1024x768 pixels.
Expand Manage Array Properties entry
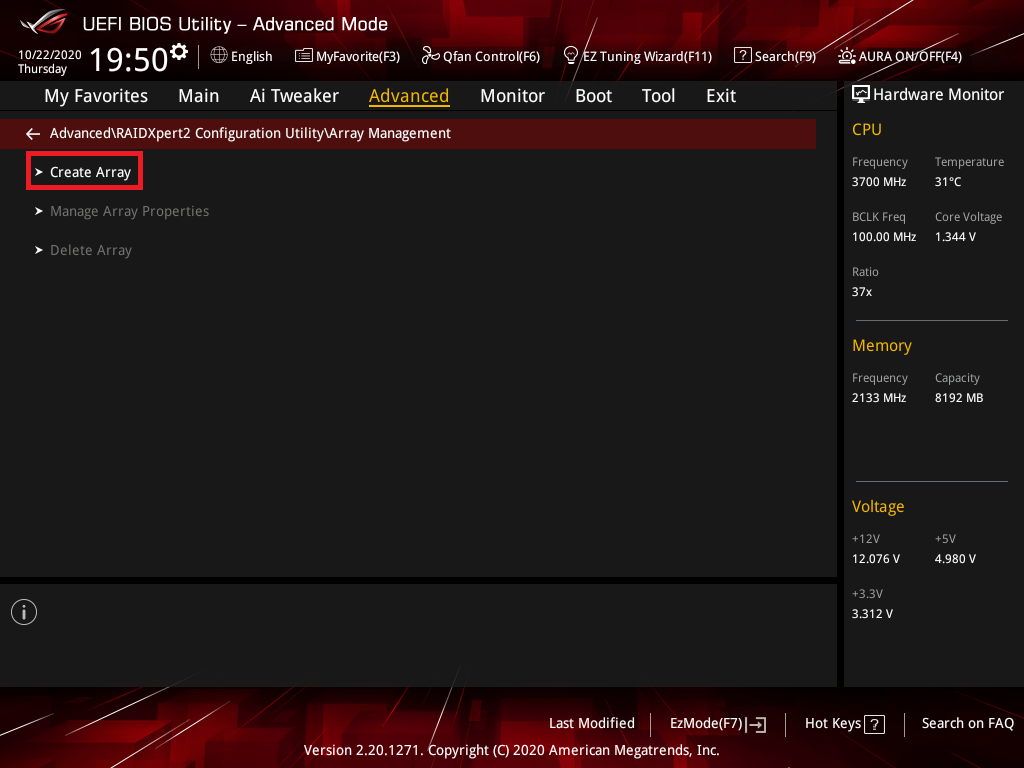coord(129,211)
